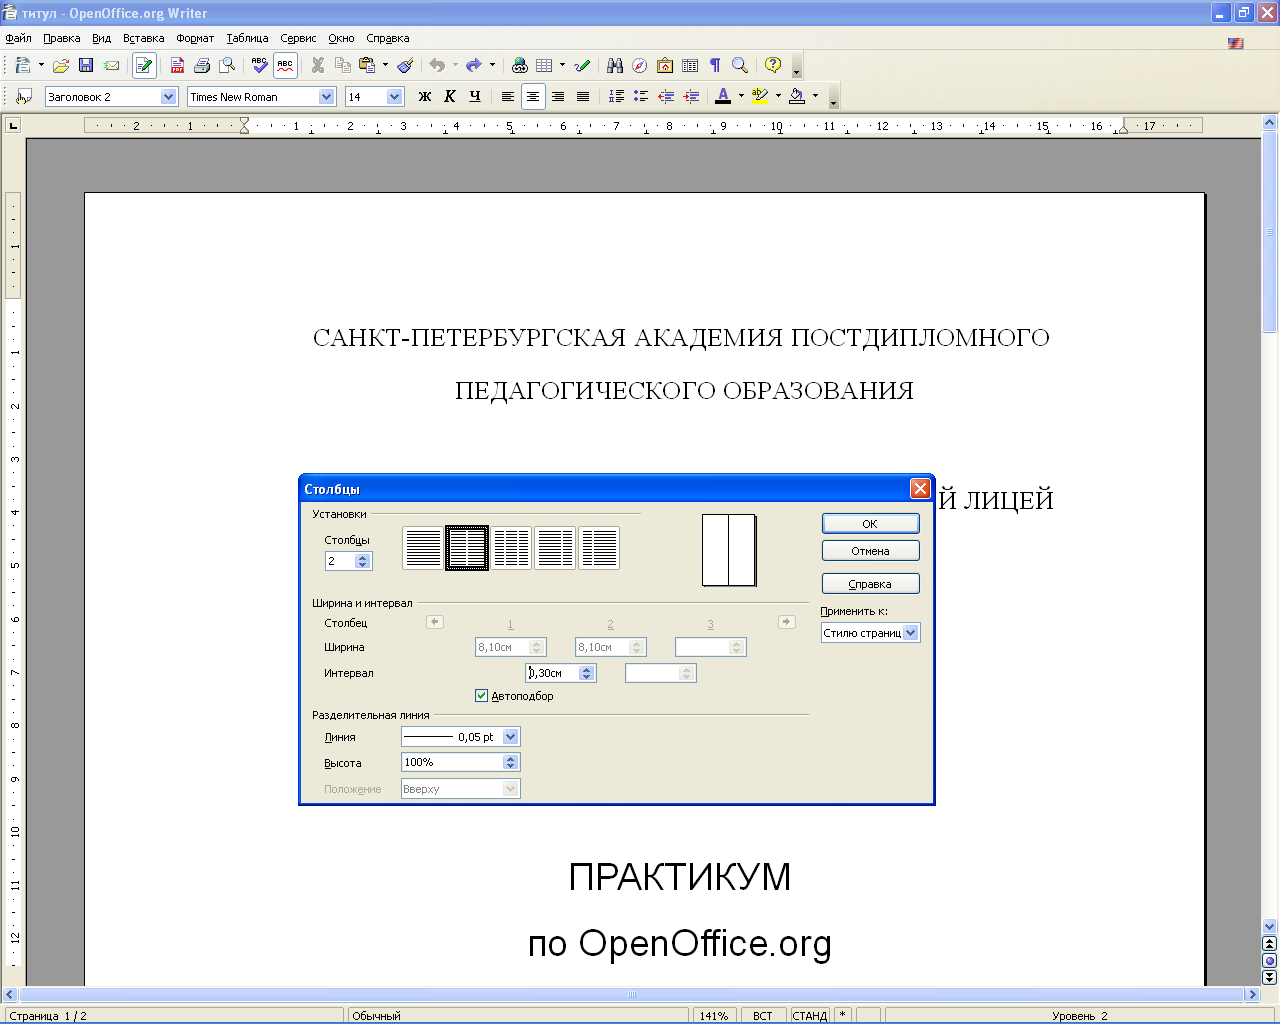Underline text with the Ч icon
The image size is (1280, 1024).
pos(475,96)
